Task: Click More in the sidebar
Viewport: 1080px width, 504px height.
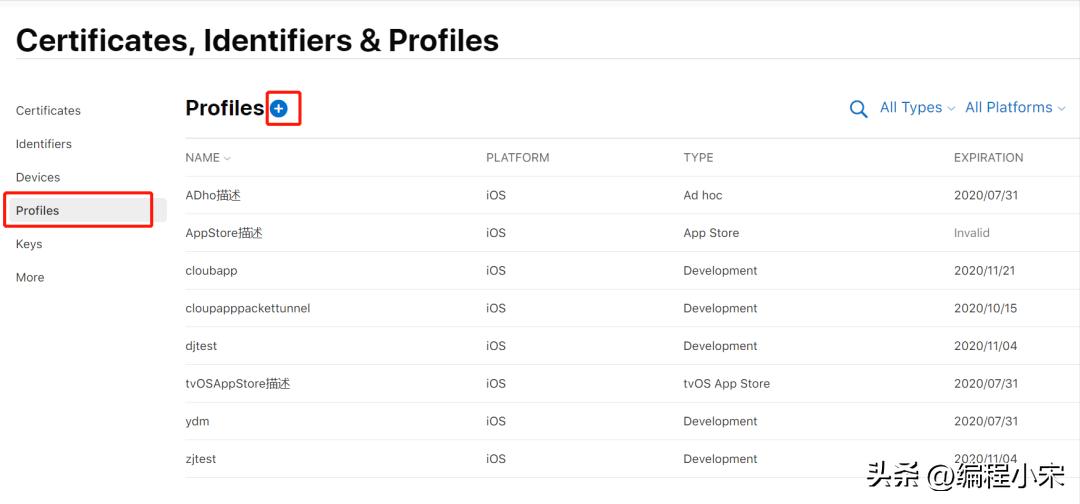Action: coord(30,278)
